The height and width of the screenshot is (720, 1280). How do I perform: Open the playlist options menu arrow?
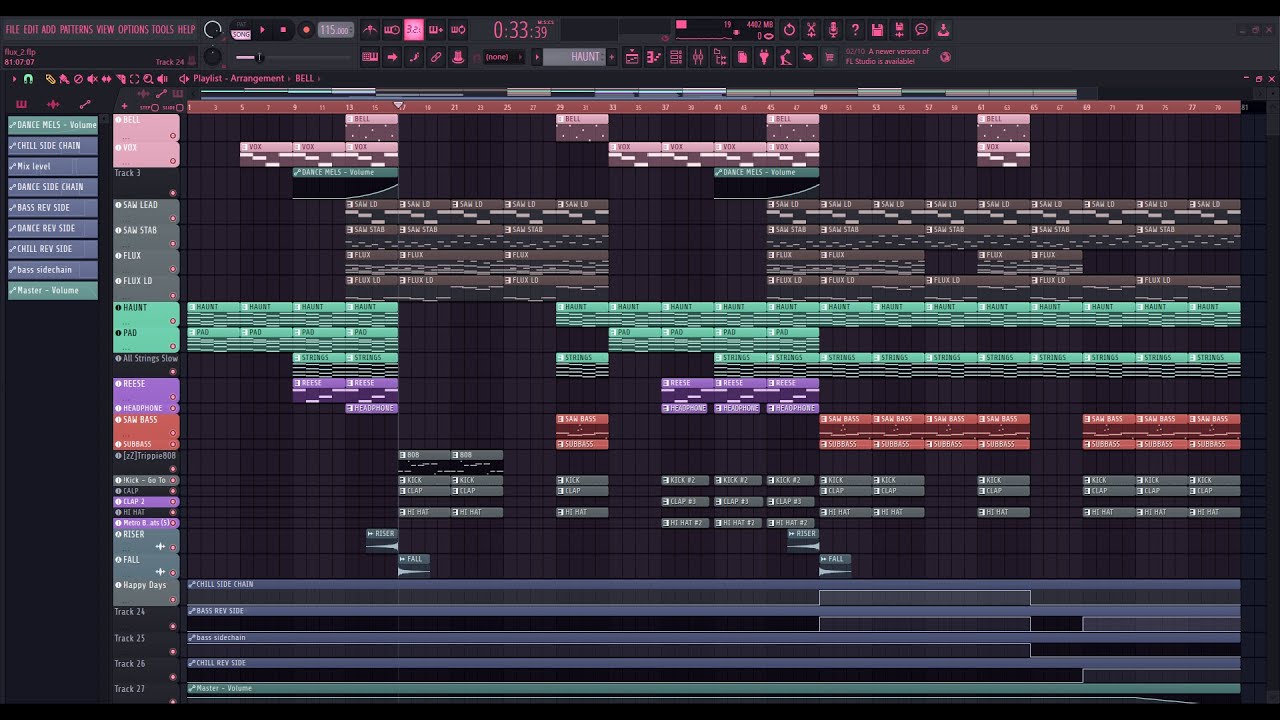[x=14, y=79]
